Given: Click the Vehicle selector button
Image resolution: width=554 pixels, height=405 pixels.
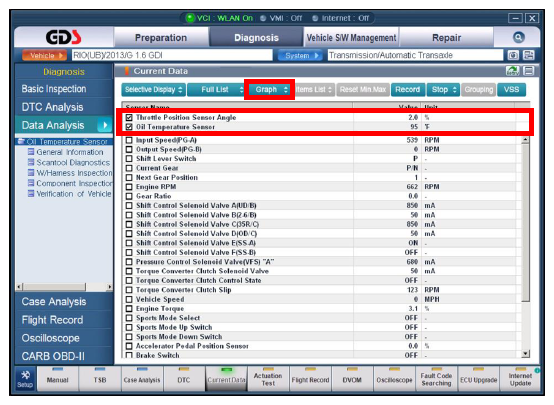Looking at the screenshot, I should pyautogui.click(x=45, y=55).
